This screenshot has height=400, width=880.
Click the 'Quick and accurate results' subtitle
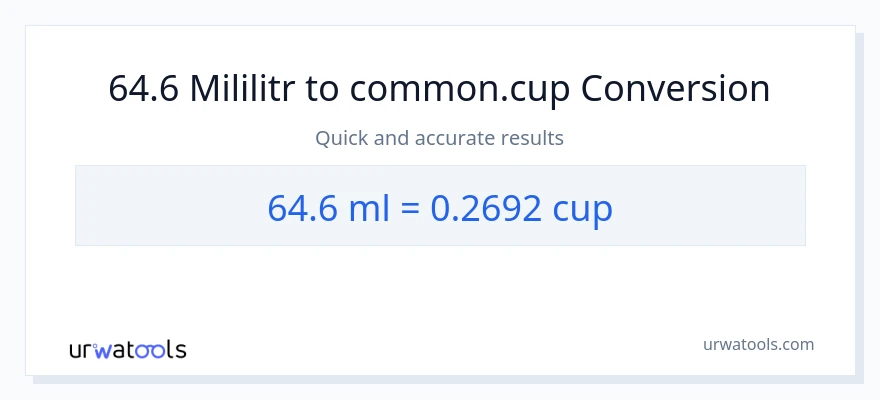(439, 138)
